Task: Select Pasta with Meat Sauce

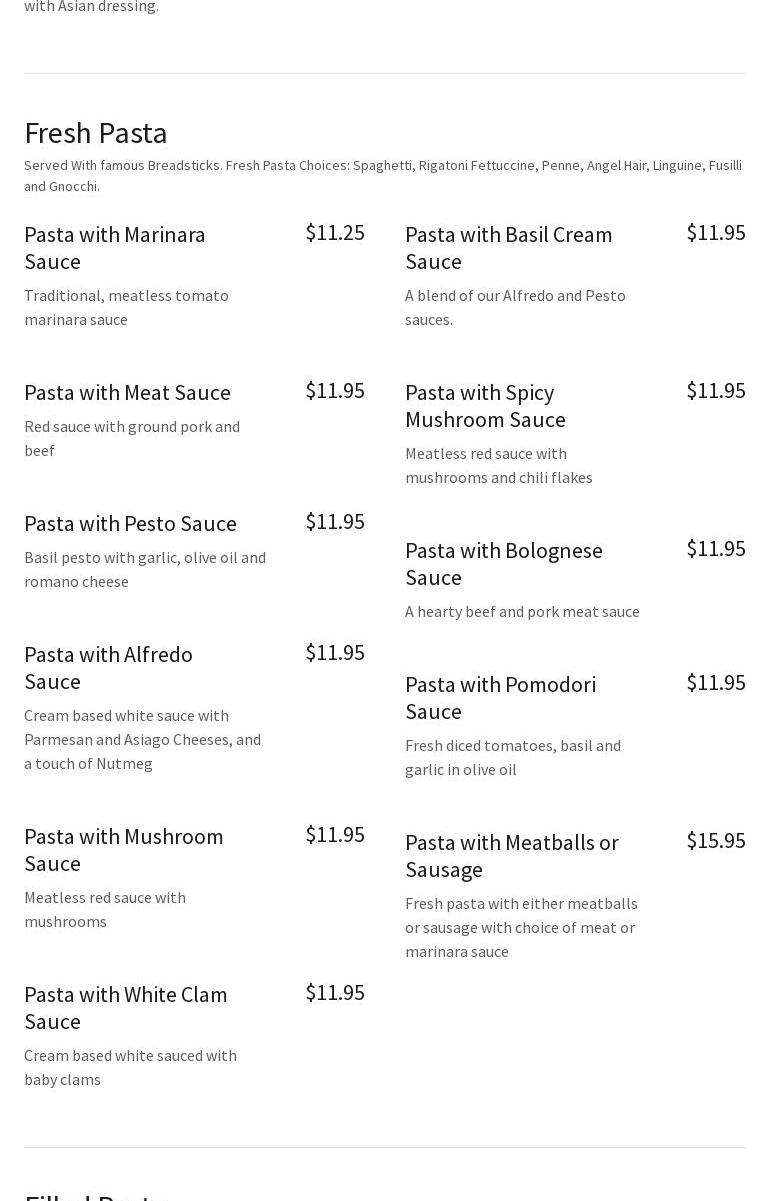Action: click(127, 392)
